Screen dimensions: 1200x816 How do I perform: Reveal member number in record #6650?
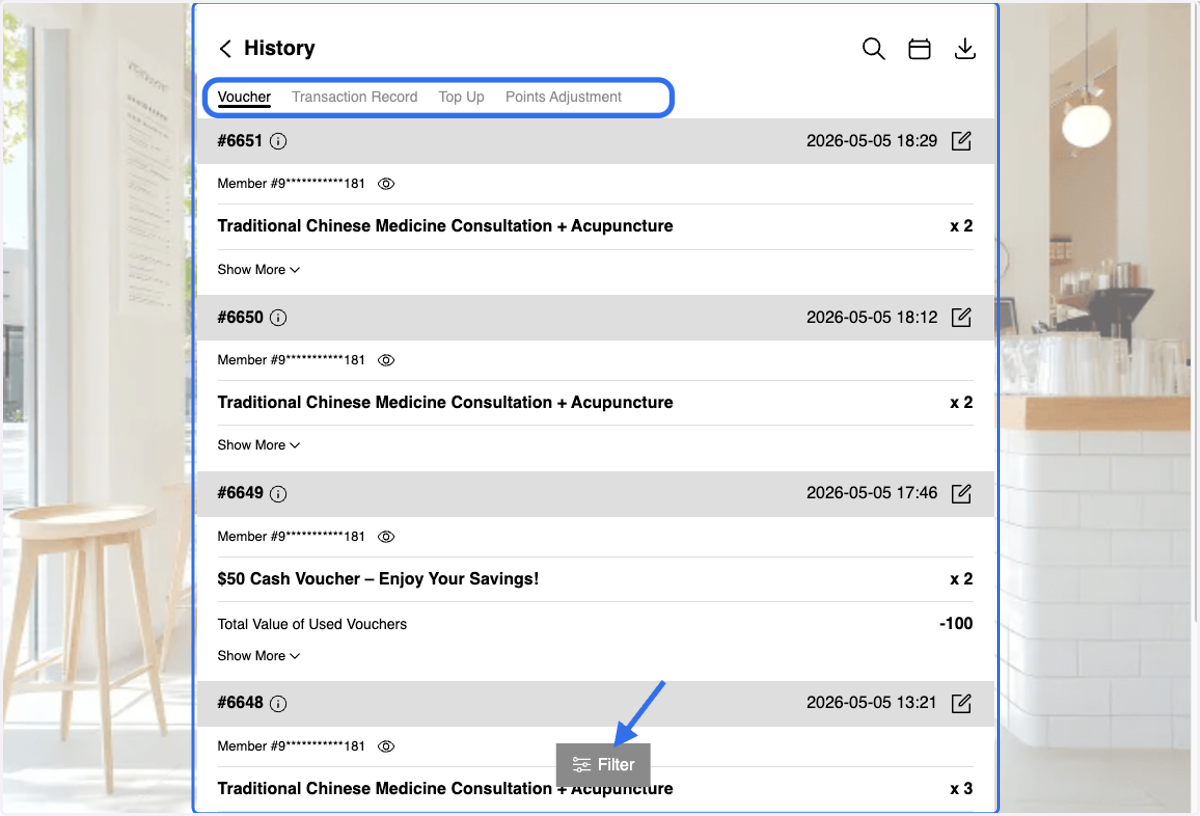[x=387, y=360]
